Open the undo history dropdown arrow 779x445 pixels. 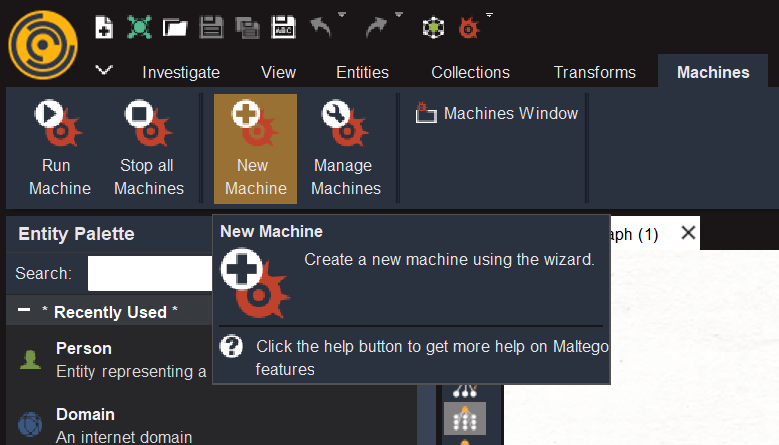(342, 15)
